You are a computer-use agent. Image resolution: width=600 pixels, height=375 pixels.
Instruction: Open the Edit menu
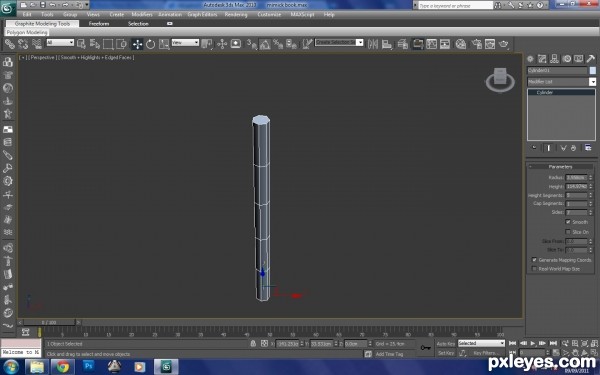pos(27,15)
